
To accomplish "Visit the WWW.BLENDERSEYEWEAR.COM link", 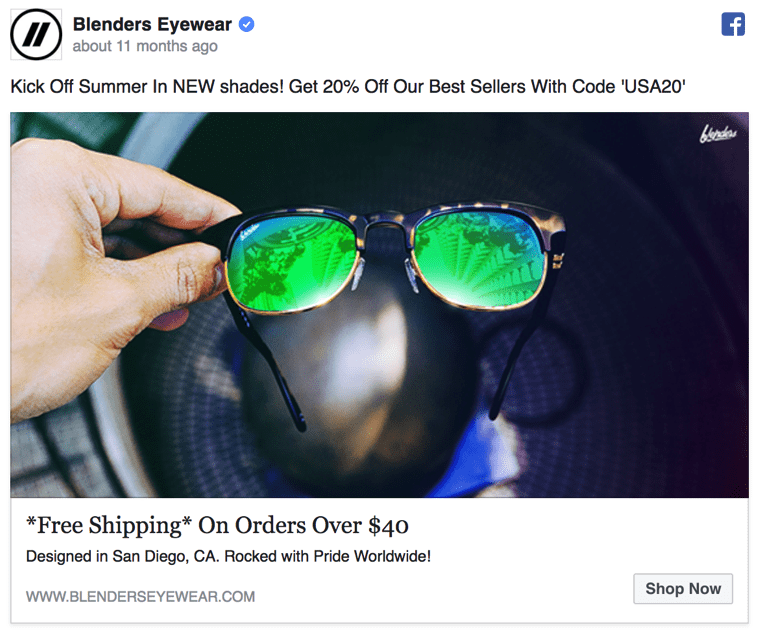I will pyautogui.click(x=141, y=597).
